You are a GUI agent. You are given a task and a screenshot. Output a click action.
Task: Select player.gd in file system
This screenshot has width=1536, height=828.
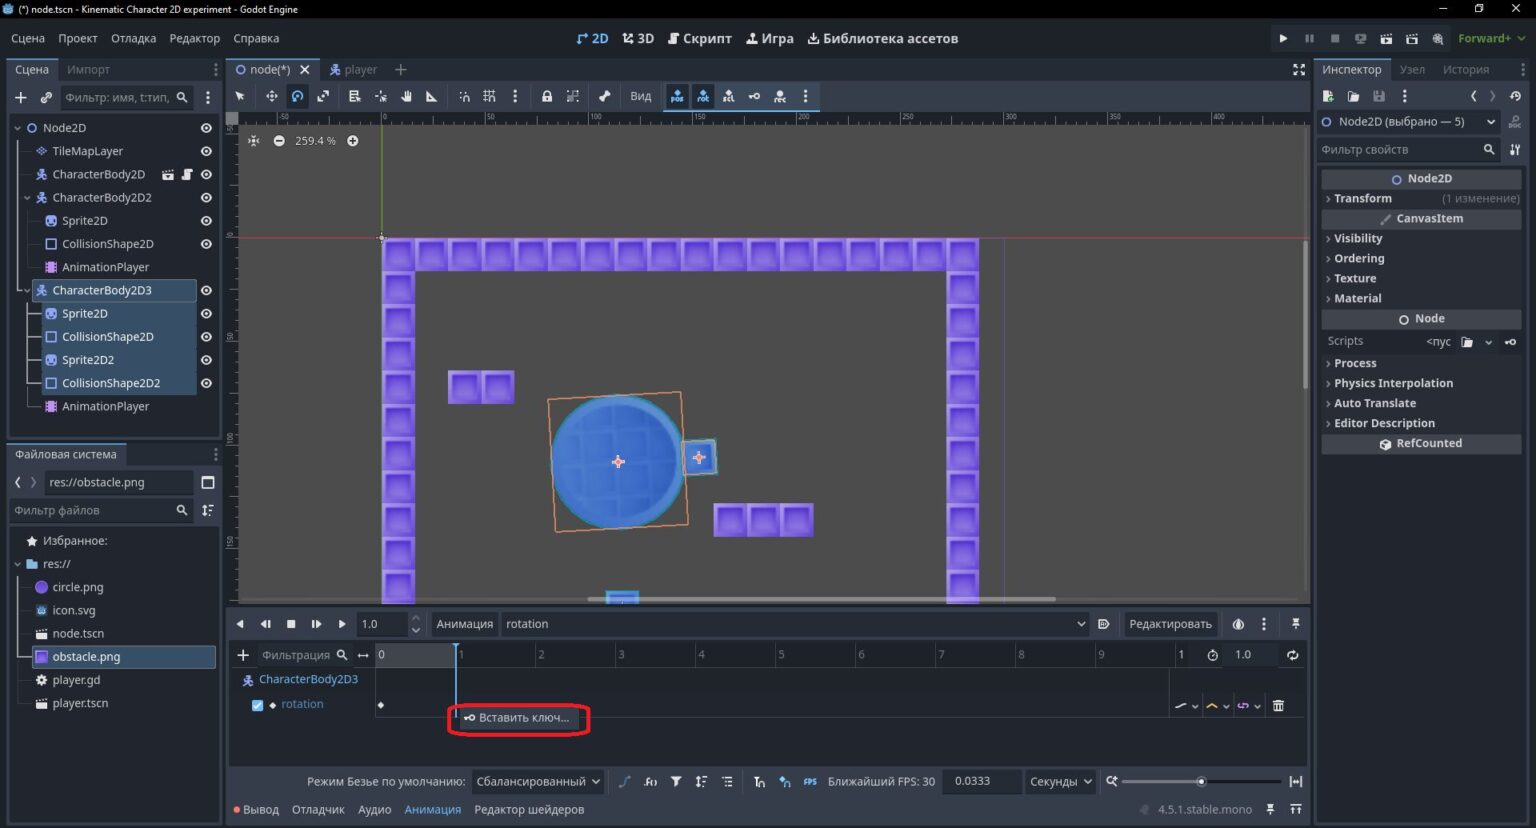click(x=76, y=680)
